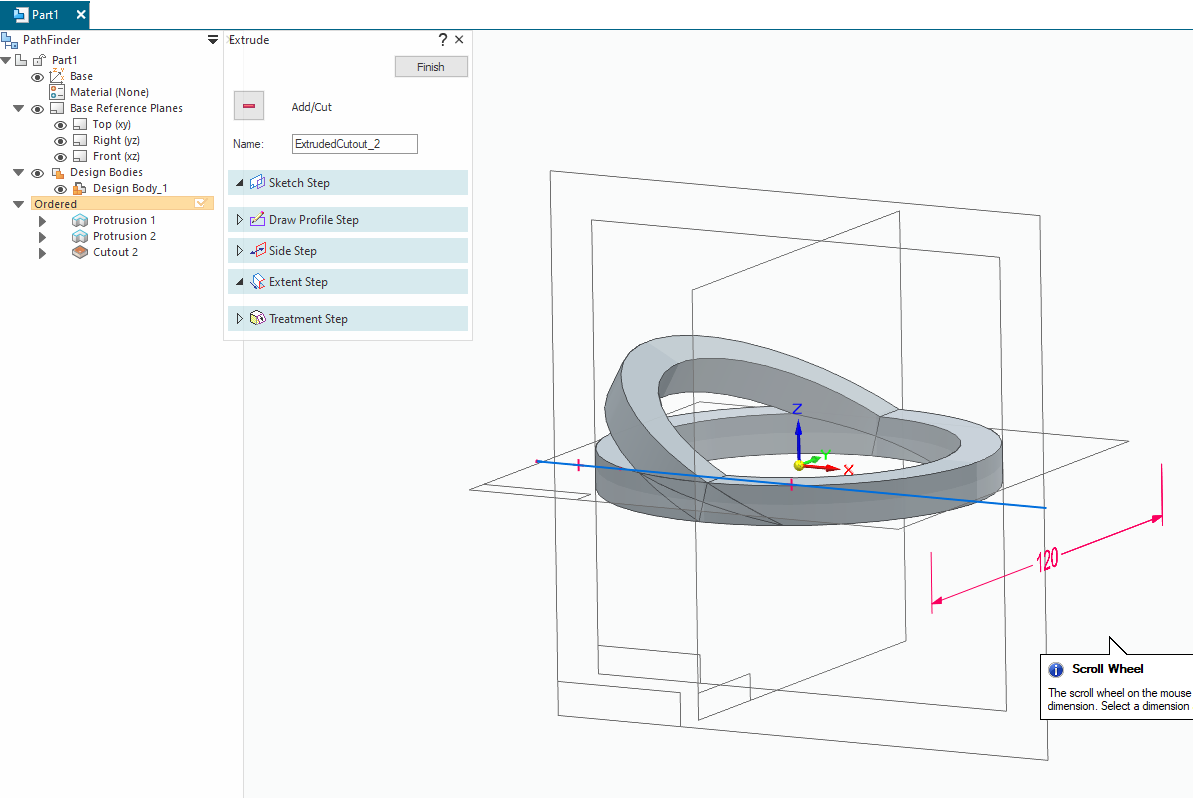Click the Draw Profile Step icon
The height and width of the screenshot is (798, 1193).
tap(257, 219)
